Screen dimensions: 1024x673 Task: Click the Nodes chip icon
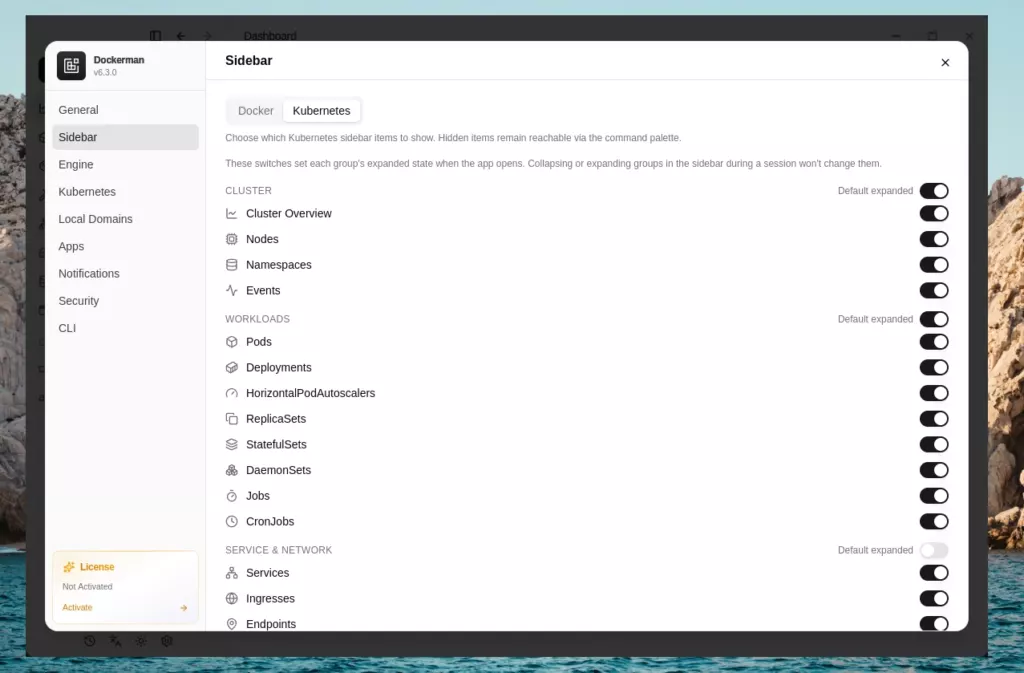click(x=231, y=239)
